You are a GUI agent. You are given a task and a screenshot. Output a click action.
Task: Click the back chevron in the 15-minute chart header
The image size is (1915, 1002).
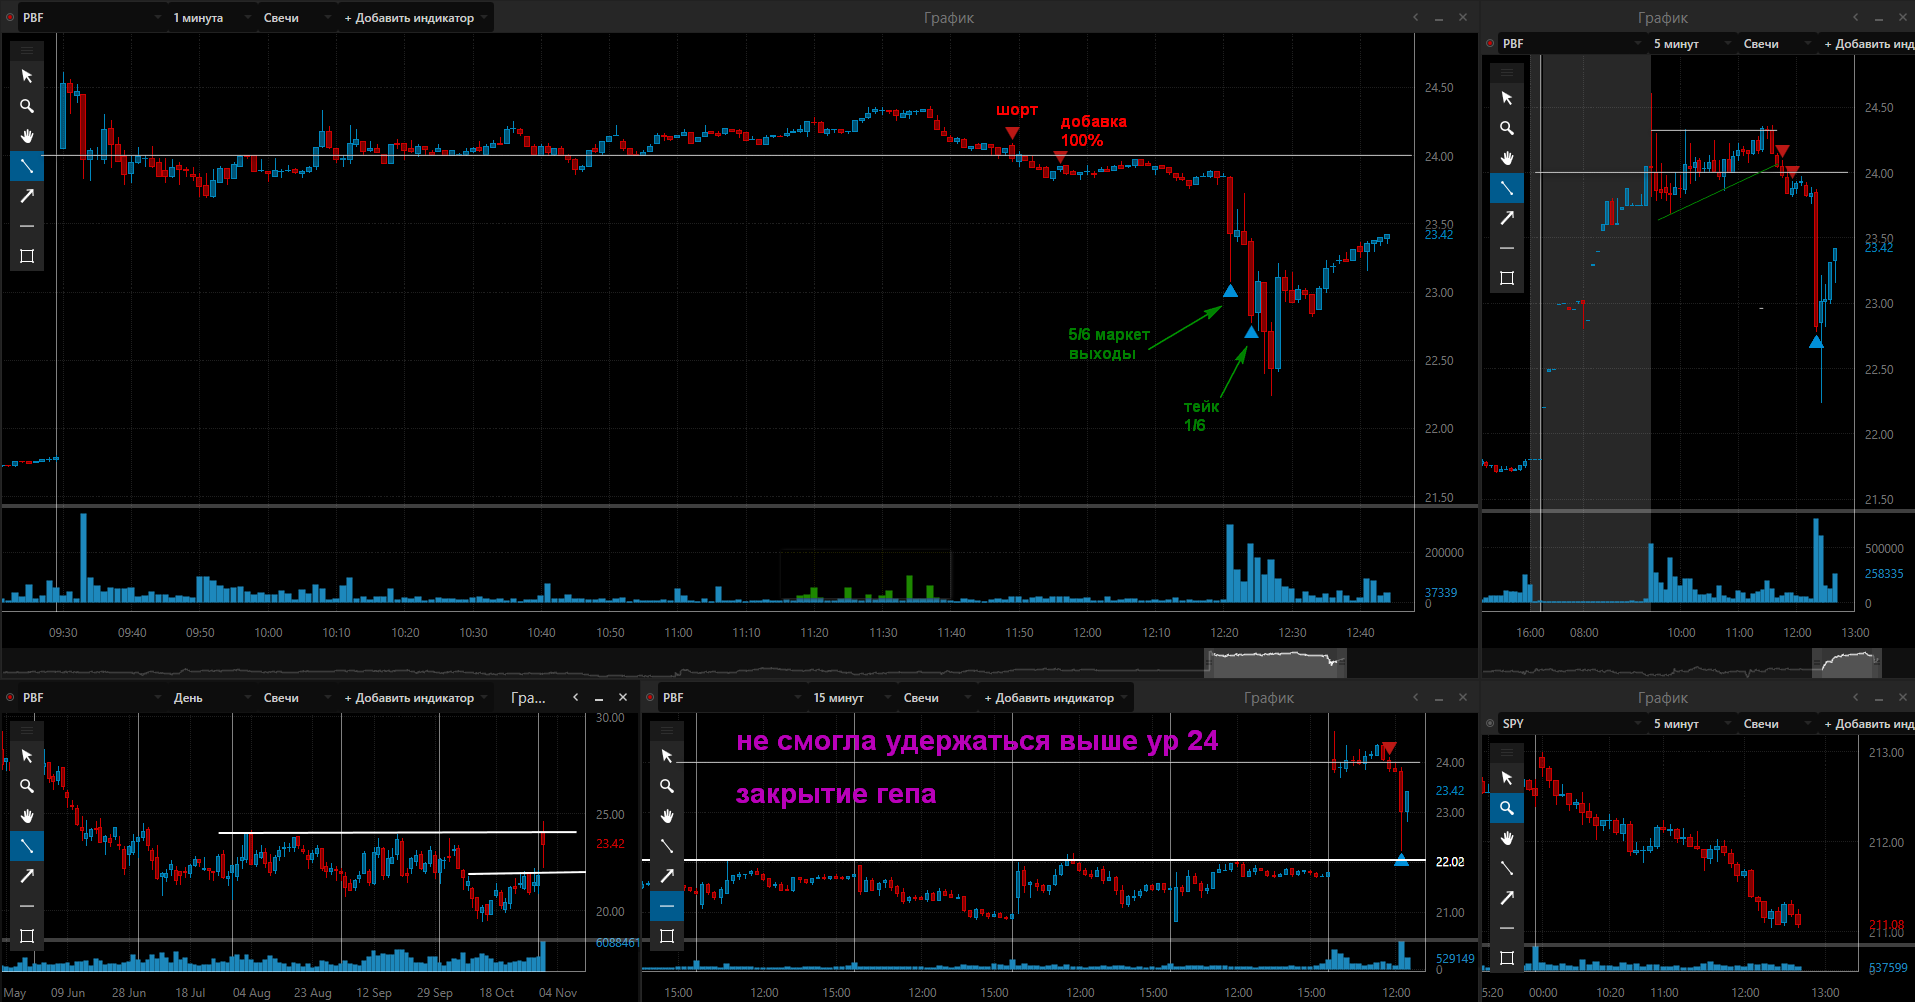click(1415, 697)
